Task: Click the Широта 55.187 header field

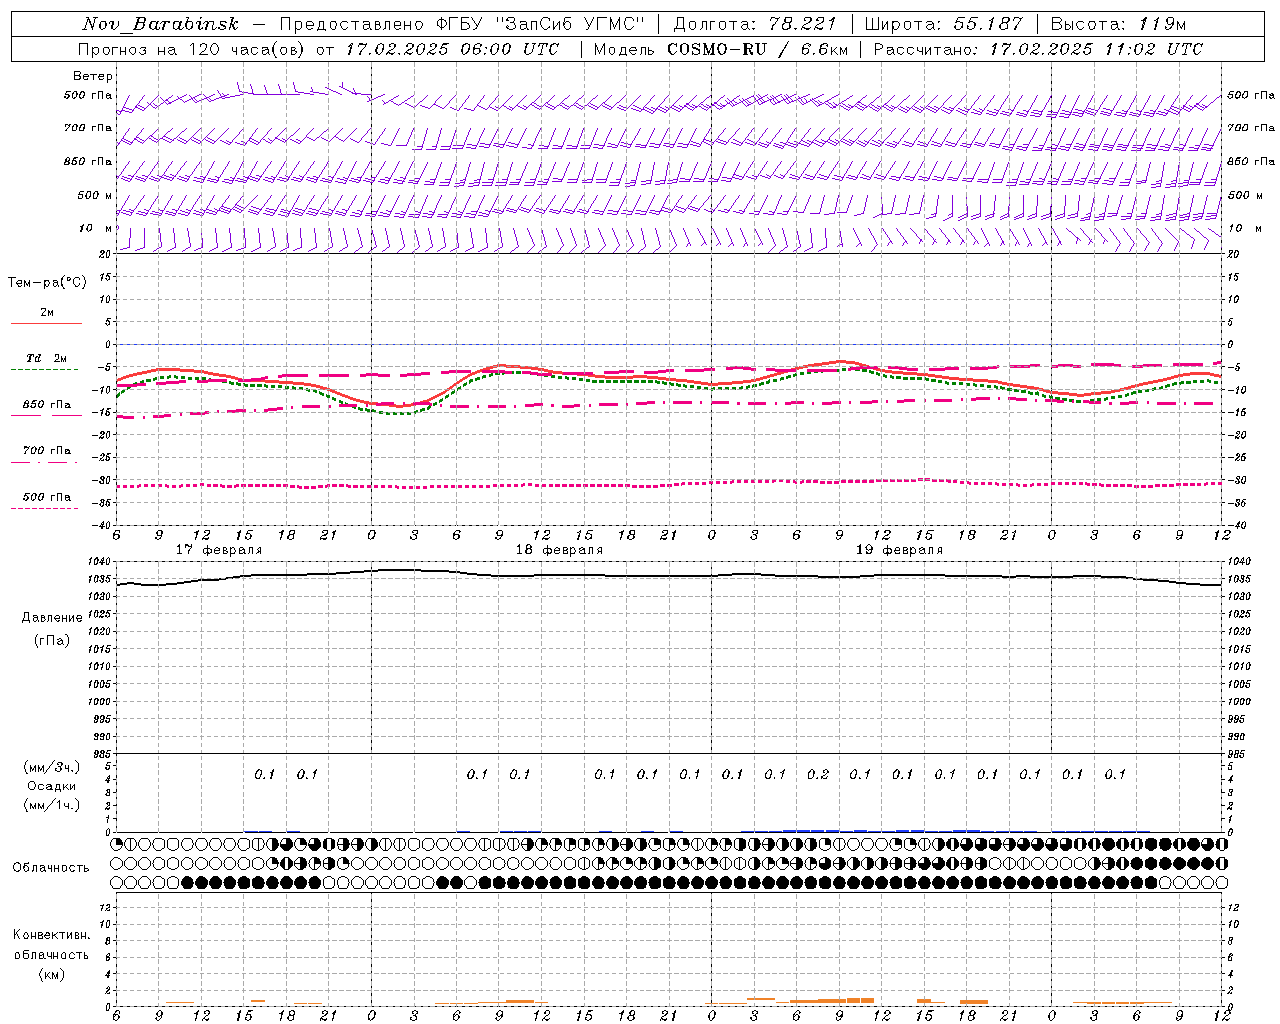Action: point(943,24)
